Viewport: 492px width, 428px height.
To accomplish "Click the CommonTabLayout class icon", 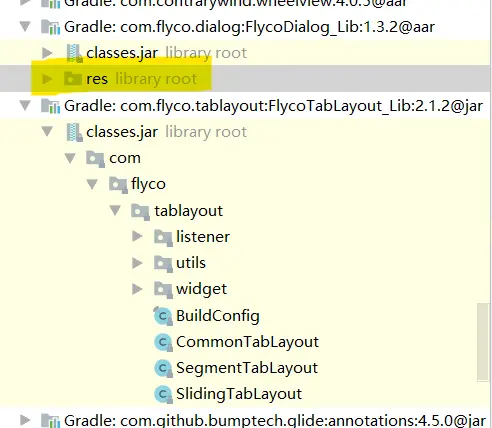I will pos(163,342).
